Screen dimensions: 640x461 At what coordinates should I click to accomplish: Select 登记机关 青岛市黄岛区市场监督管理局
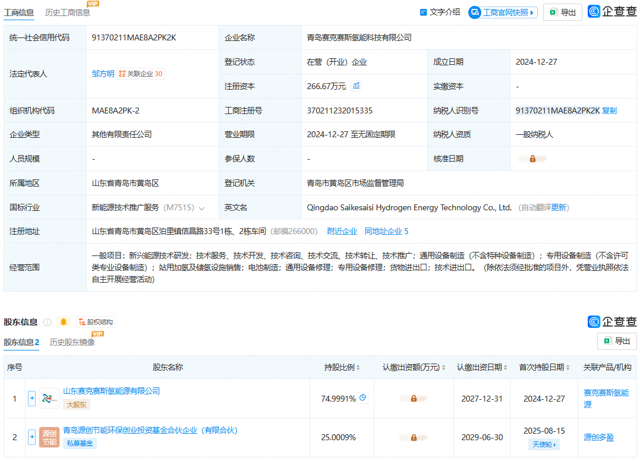point(355,183)
